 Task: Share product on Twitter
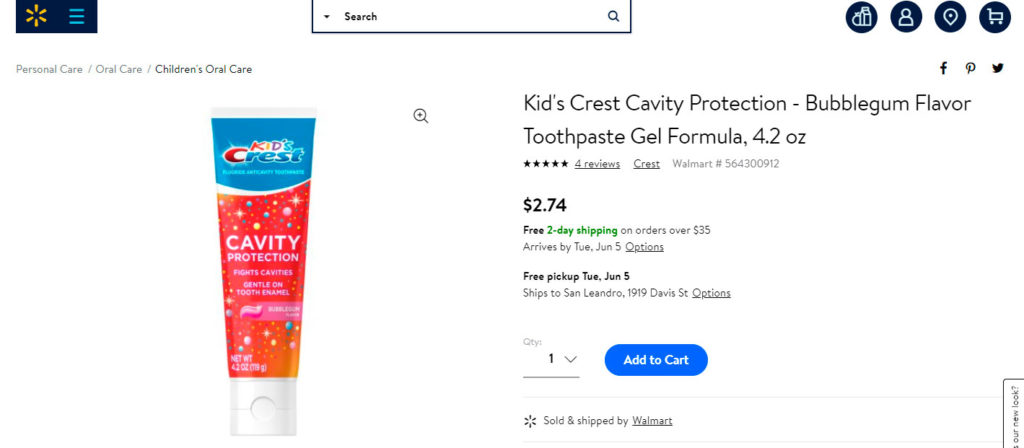tap(997, 68)
